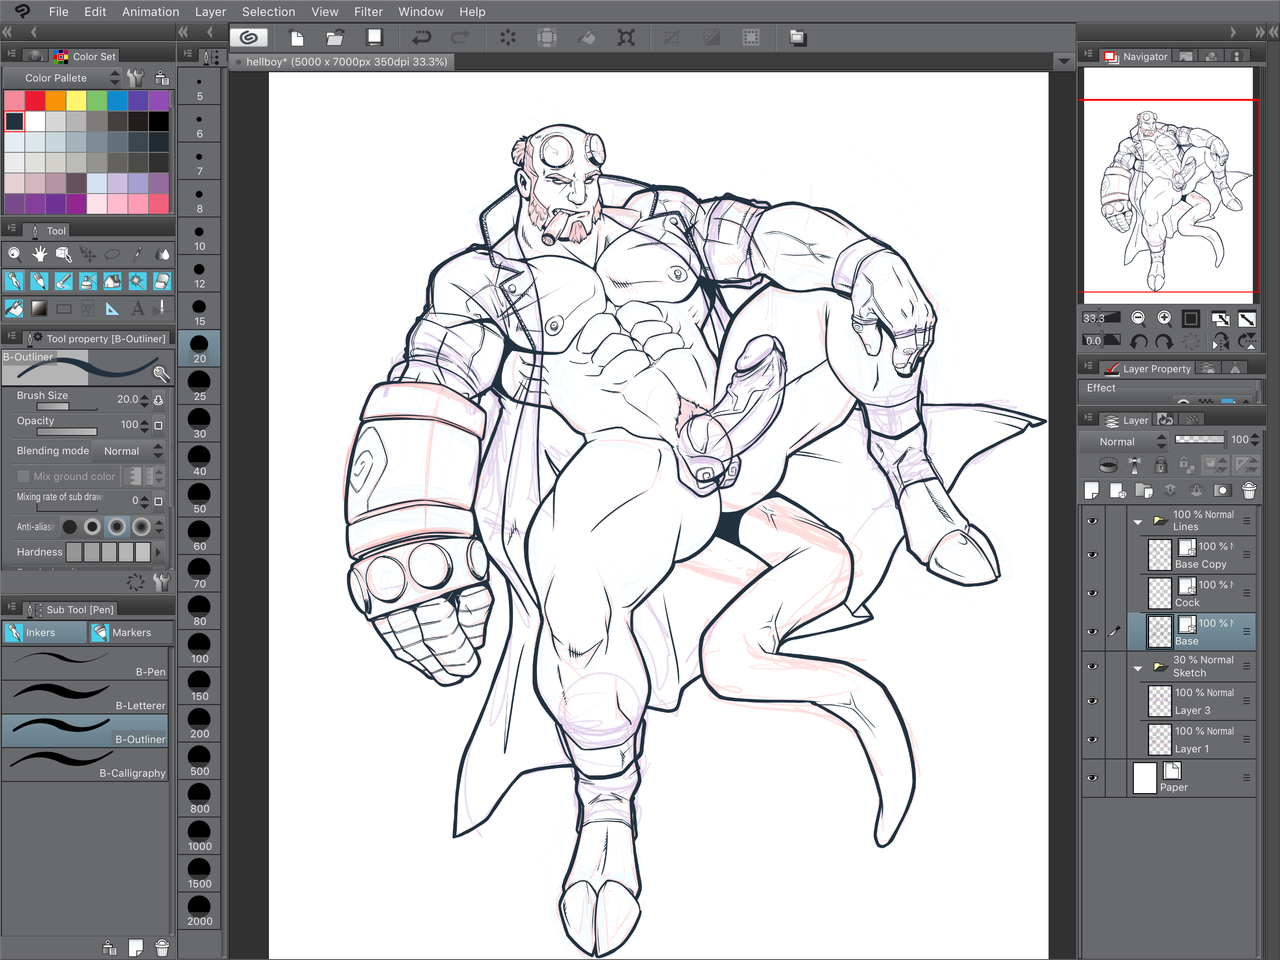Screen dimensions: 1280x960
Task: Select the Eyedropper tool
Action: pyautogui.click(x=137, y=254)
